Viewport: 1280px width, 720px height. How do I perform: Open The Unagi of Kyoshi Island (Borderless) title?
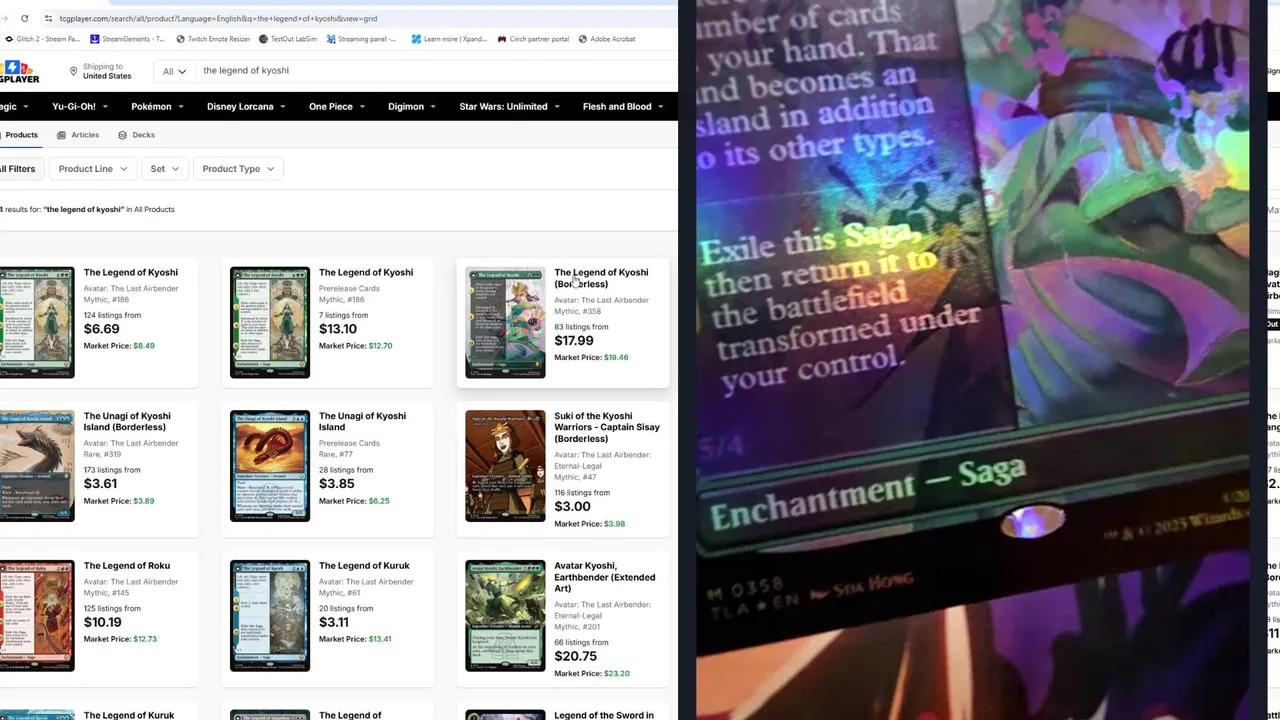pos(127,421)
